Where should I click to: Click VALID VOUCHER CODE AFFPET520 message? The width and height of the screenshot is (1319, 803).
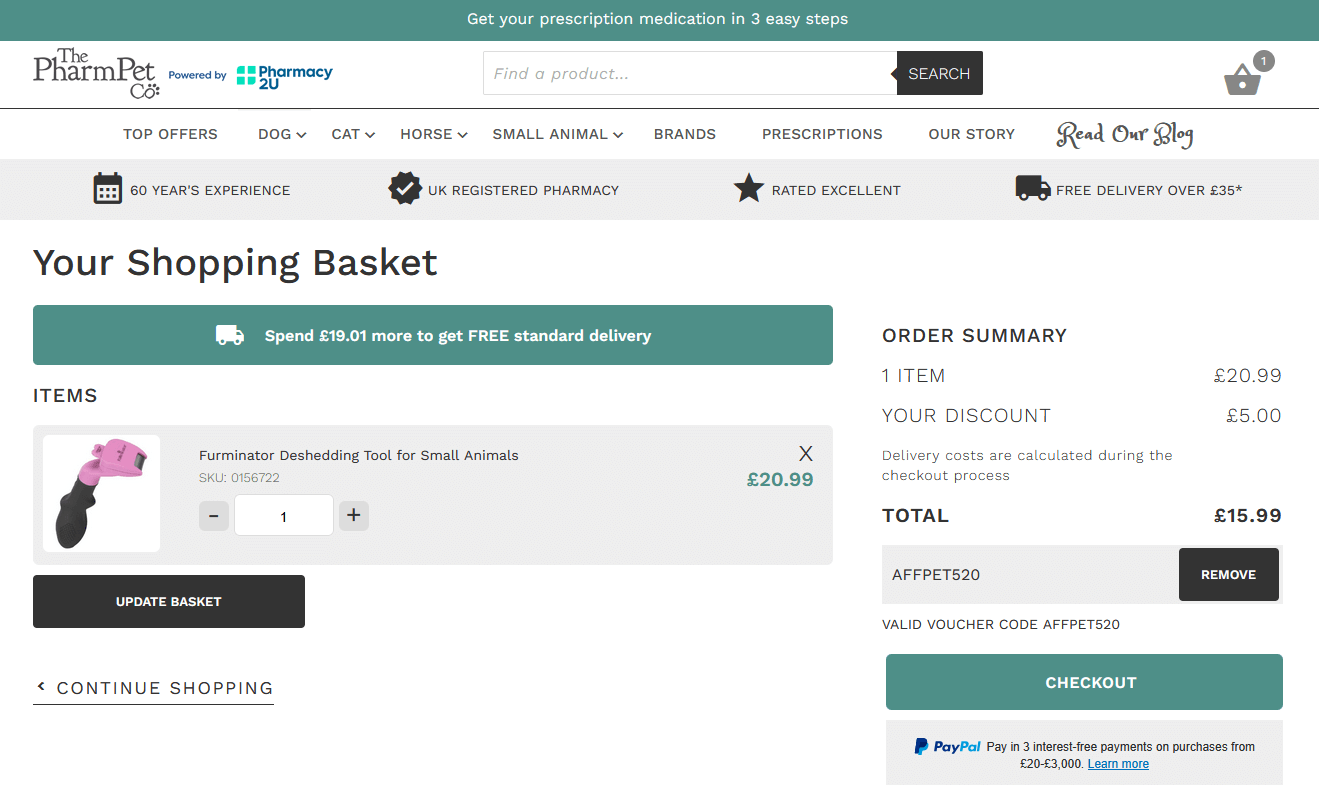click(x=1001, y=624)
